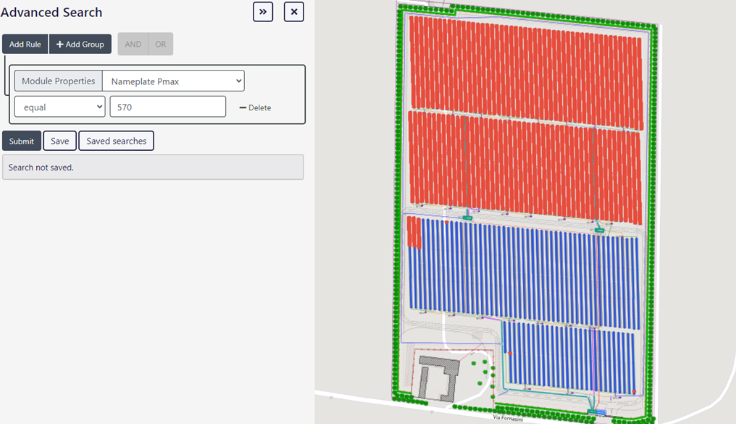Screen dimensions: 736x424
Task: Close the Advanced Search panel
Action: point(294,12)
